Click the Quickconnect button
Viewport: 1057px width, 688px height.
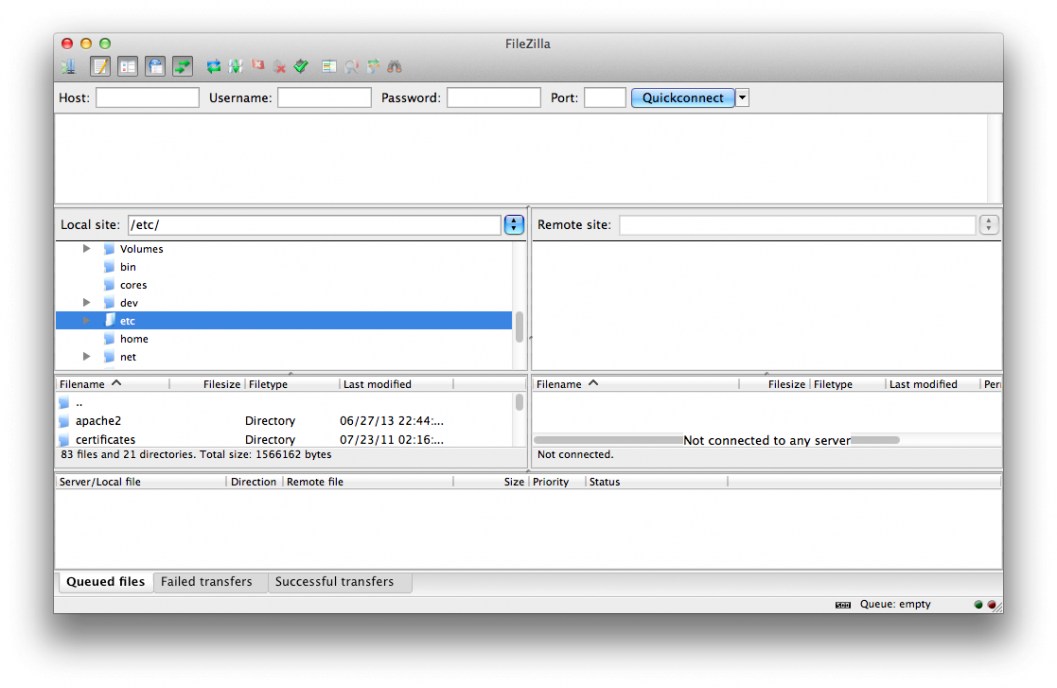(x=682, y=98)
